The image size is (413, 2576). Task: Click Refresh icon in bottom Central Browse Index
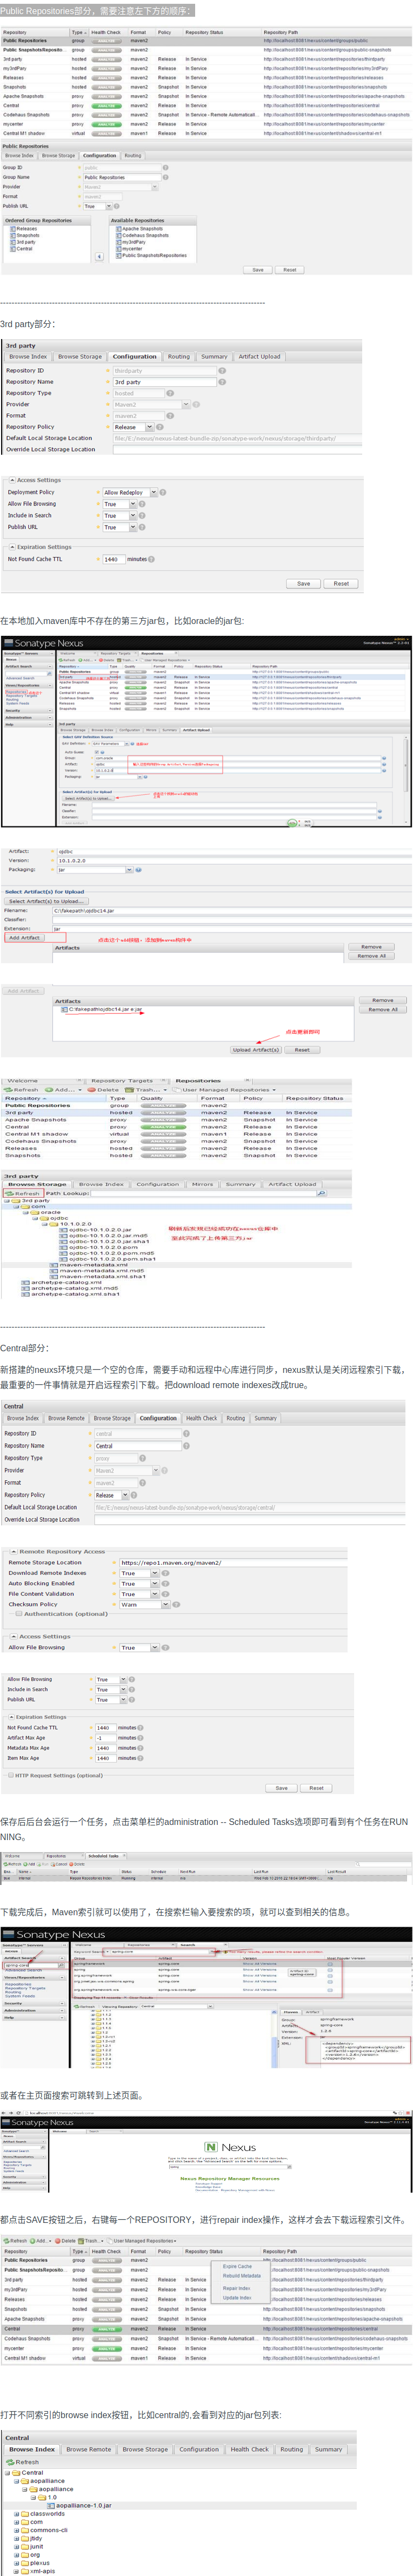[x=11, y=2463]
